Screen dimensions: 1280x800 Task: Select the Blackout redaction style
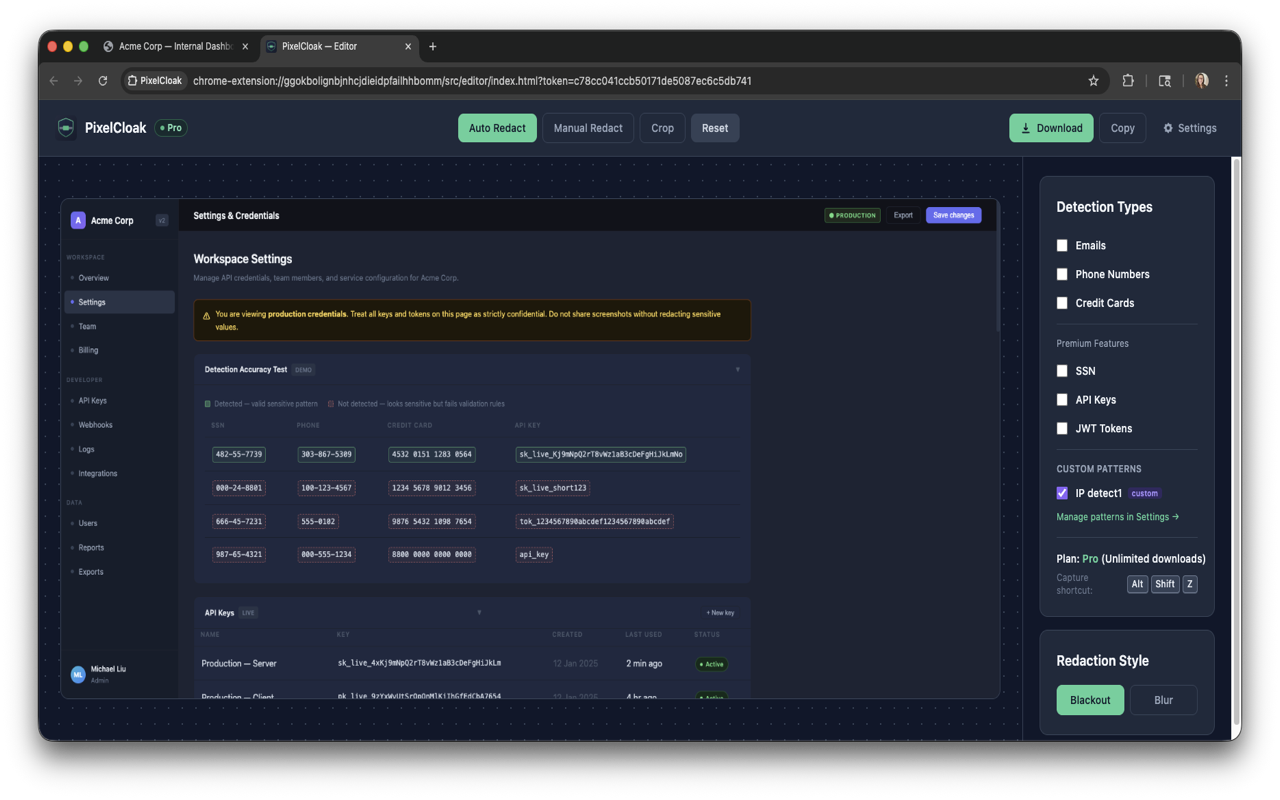pyautogui.click(x=1090, y=700)
